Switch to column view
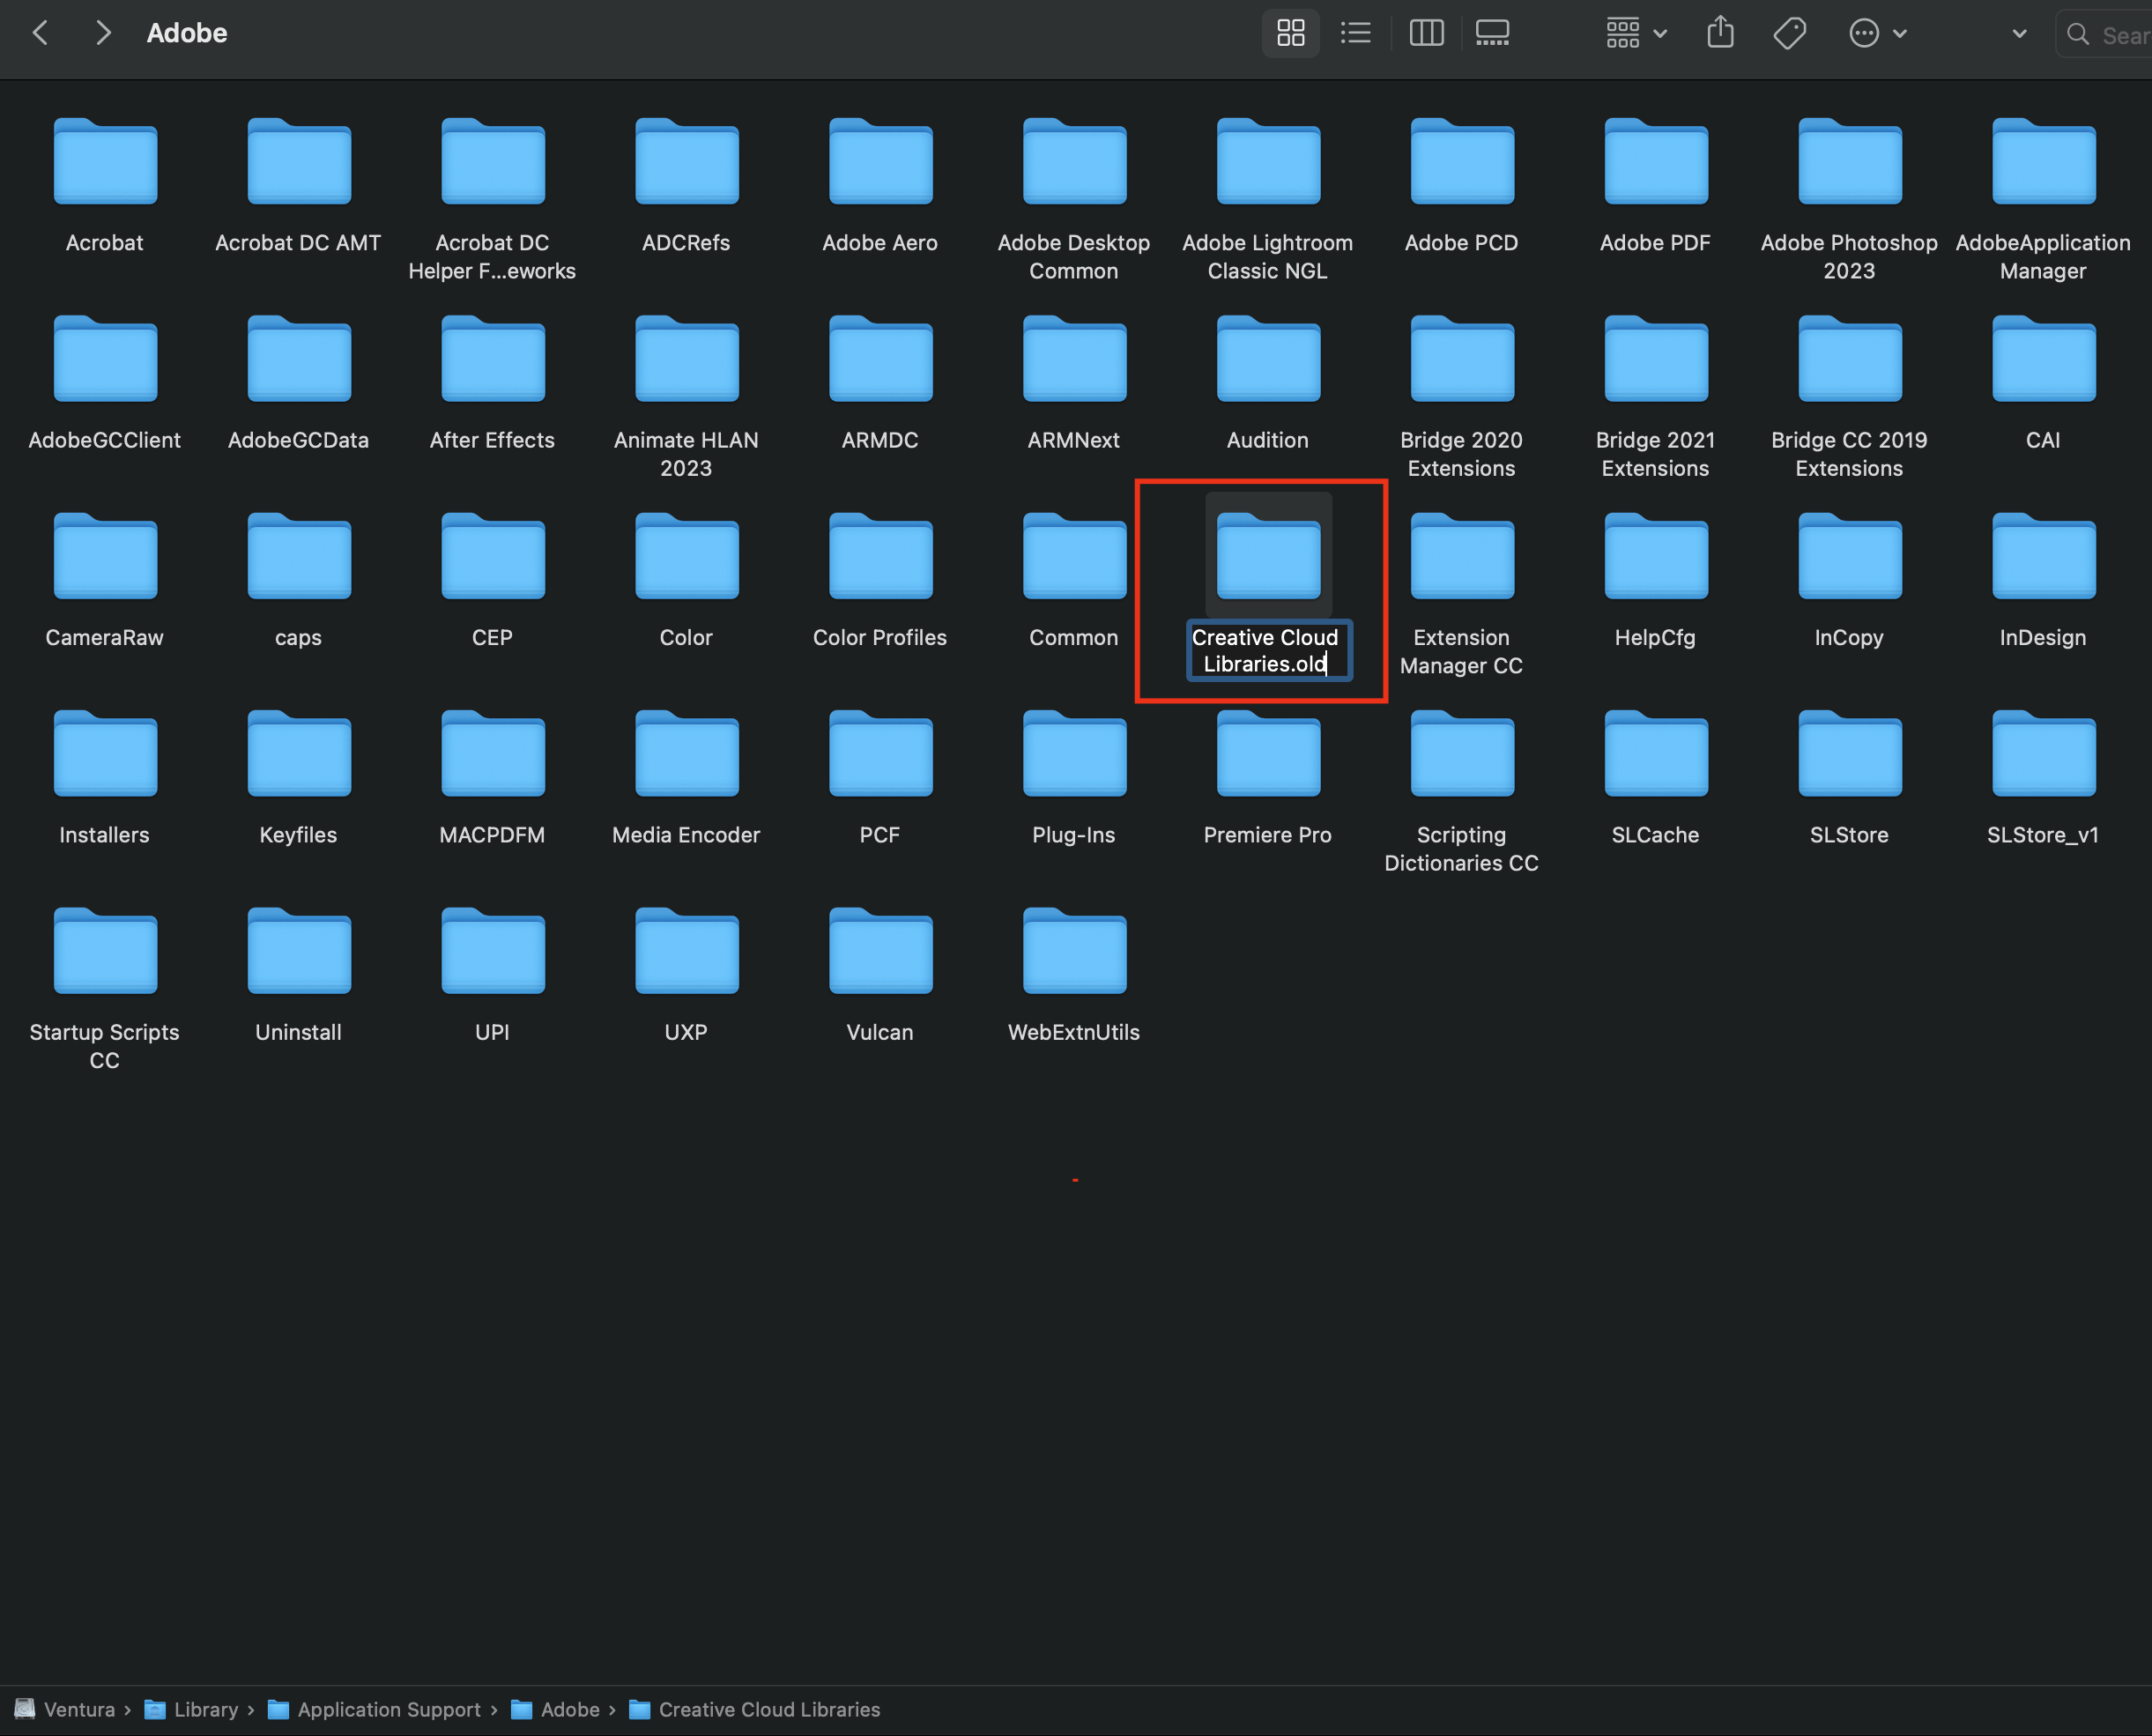This screenshot has height=1736, width=2152. point(1427,33)
